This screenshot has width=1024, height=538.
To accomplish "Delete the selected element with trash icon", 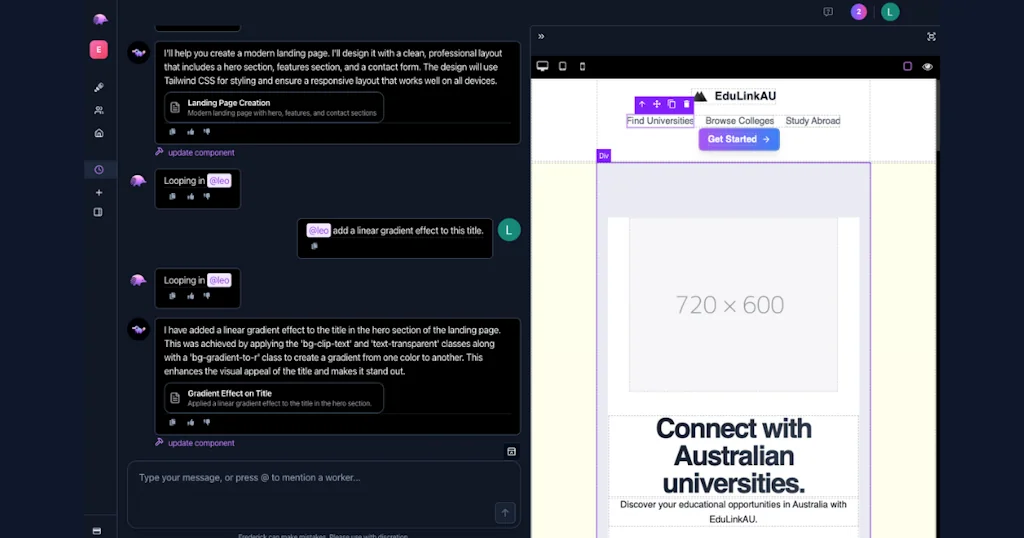I will (686, 104).
